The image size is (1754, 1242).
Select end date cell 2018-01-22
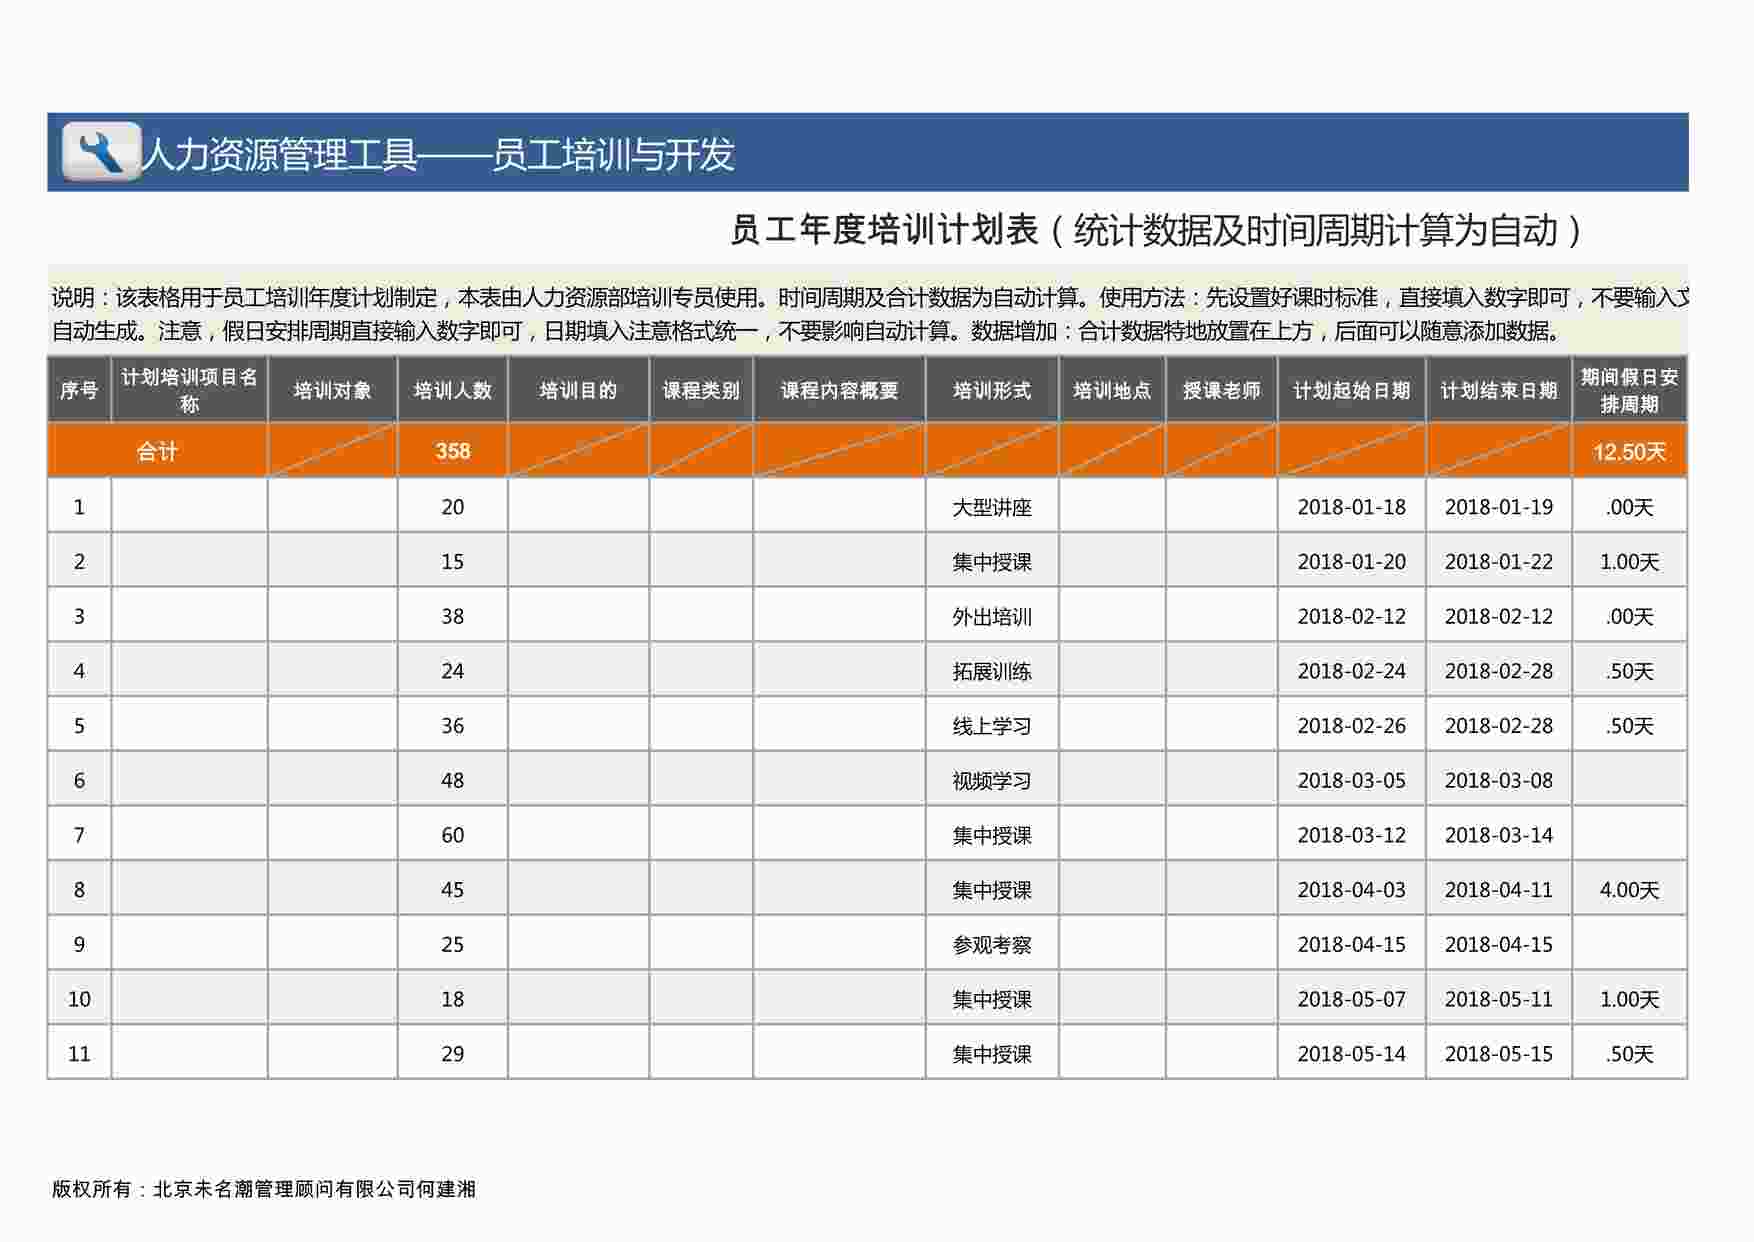[1498, 561]
